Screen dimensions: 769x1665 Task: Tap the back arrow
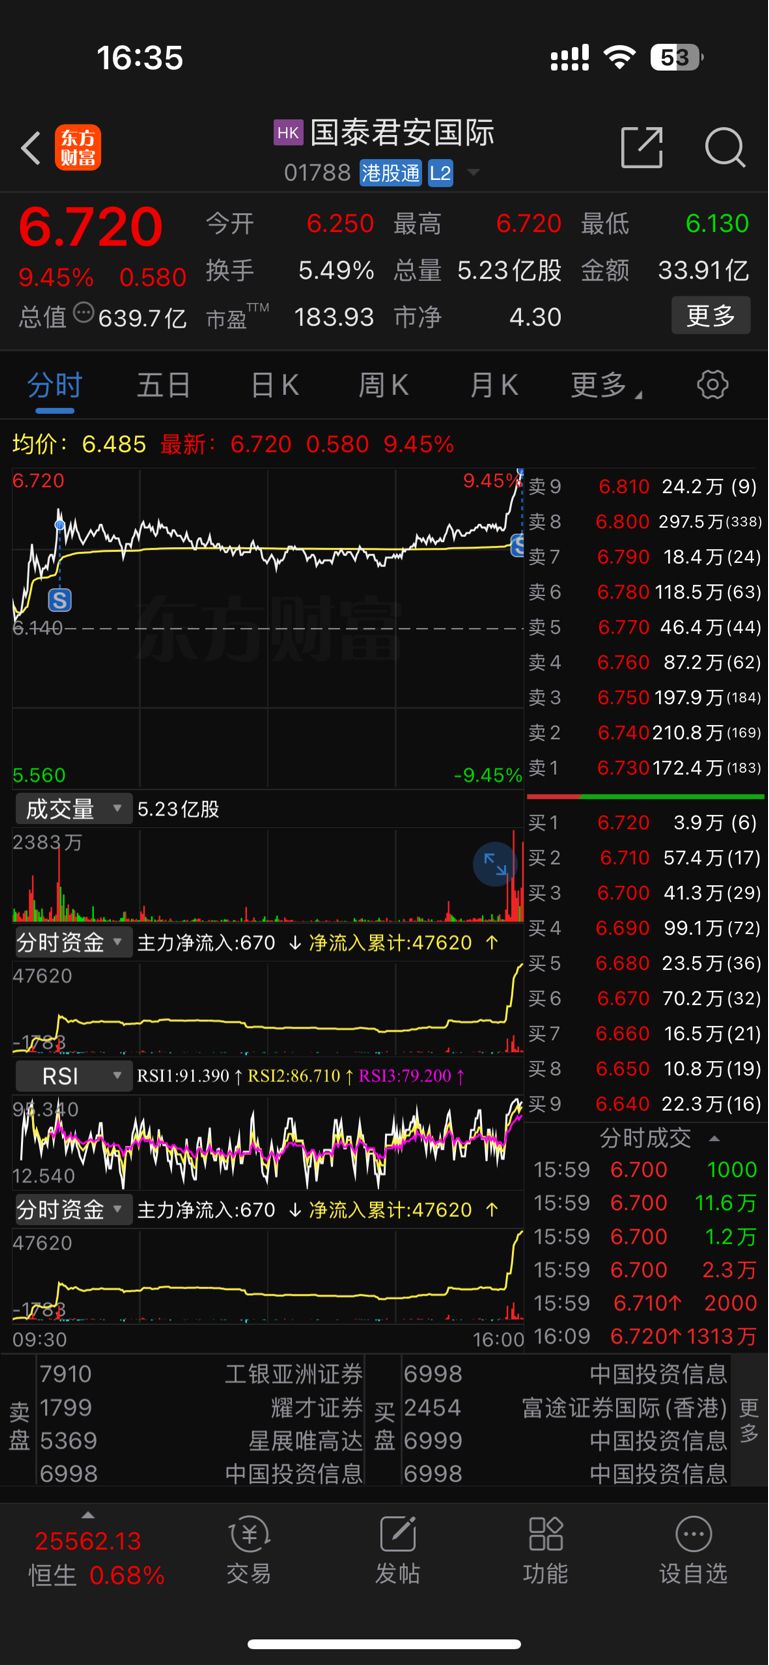31,148
